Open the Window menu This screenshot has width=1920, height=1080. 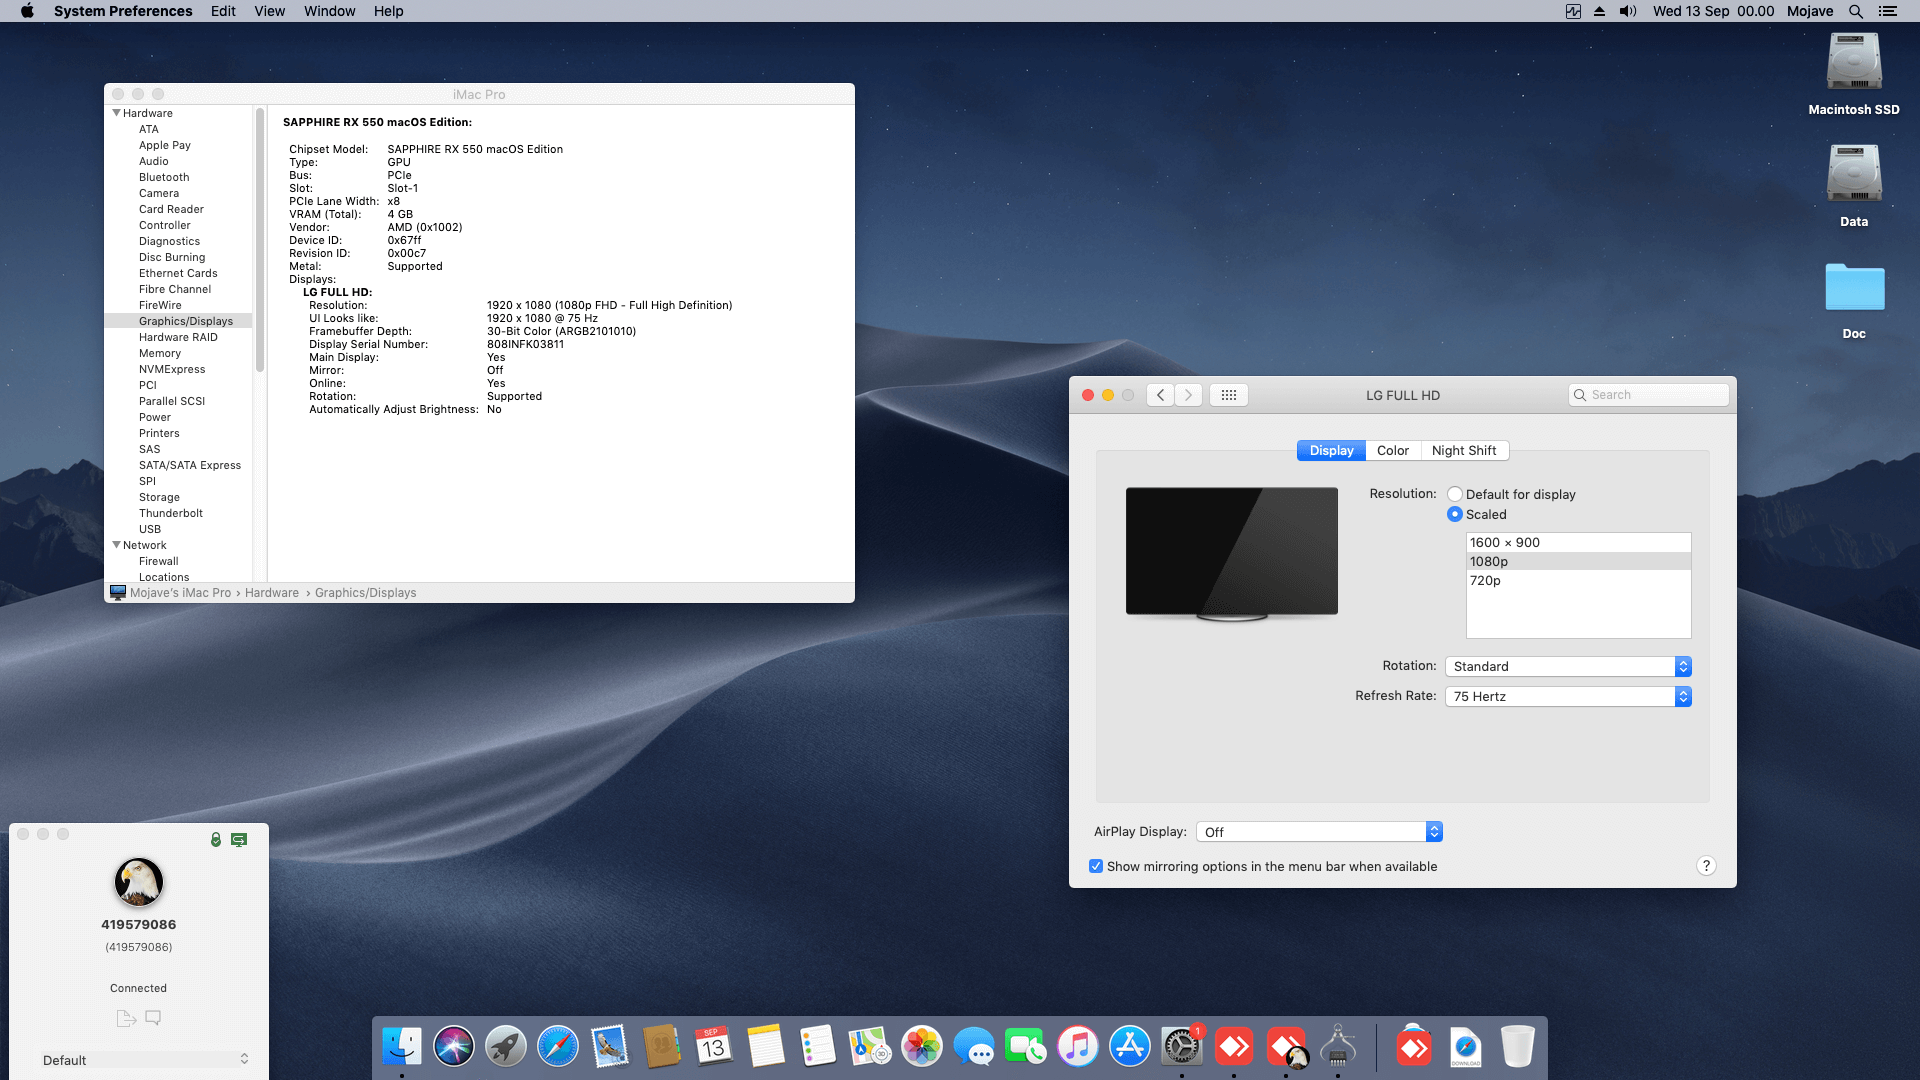tap(329, 11)
